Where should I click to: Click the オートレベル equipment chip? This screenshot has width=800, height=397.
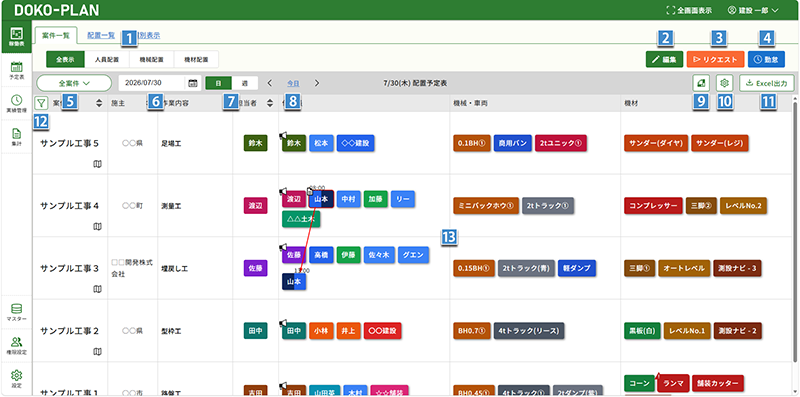684,268
